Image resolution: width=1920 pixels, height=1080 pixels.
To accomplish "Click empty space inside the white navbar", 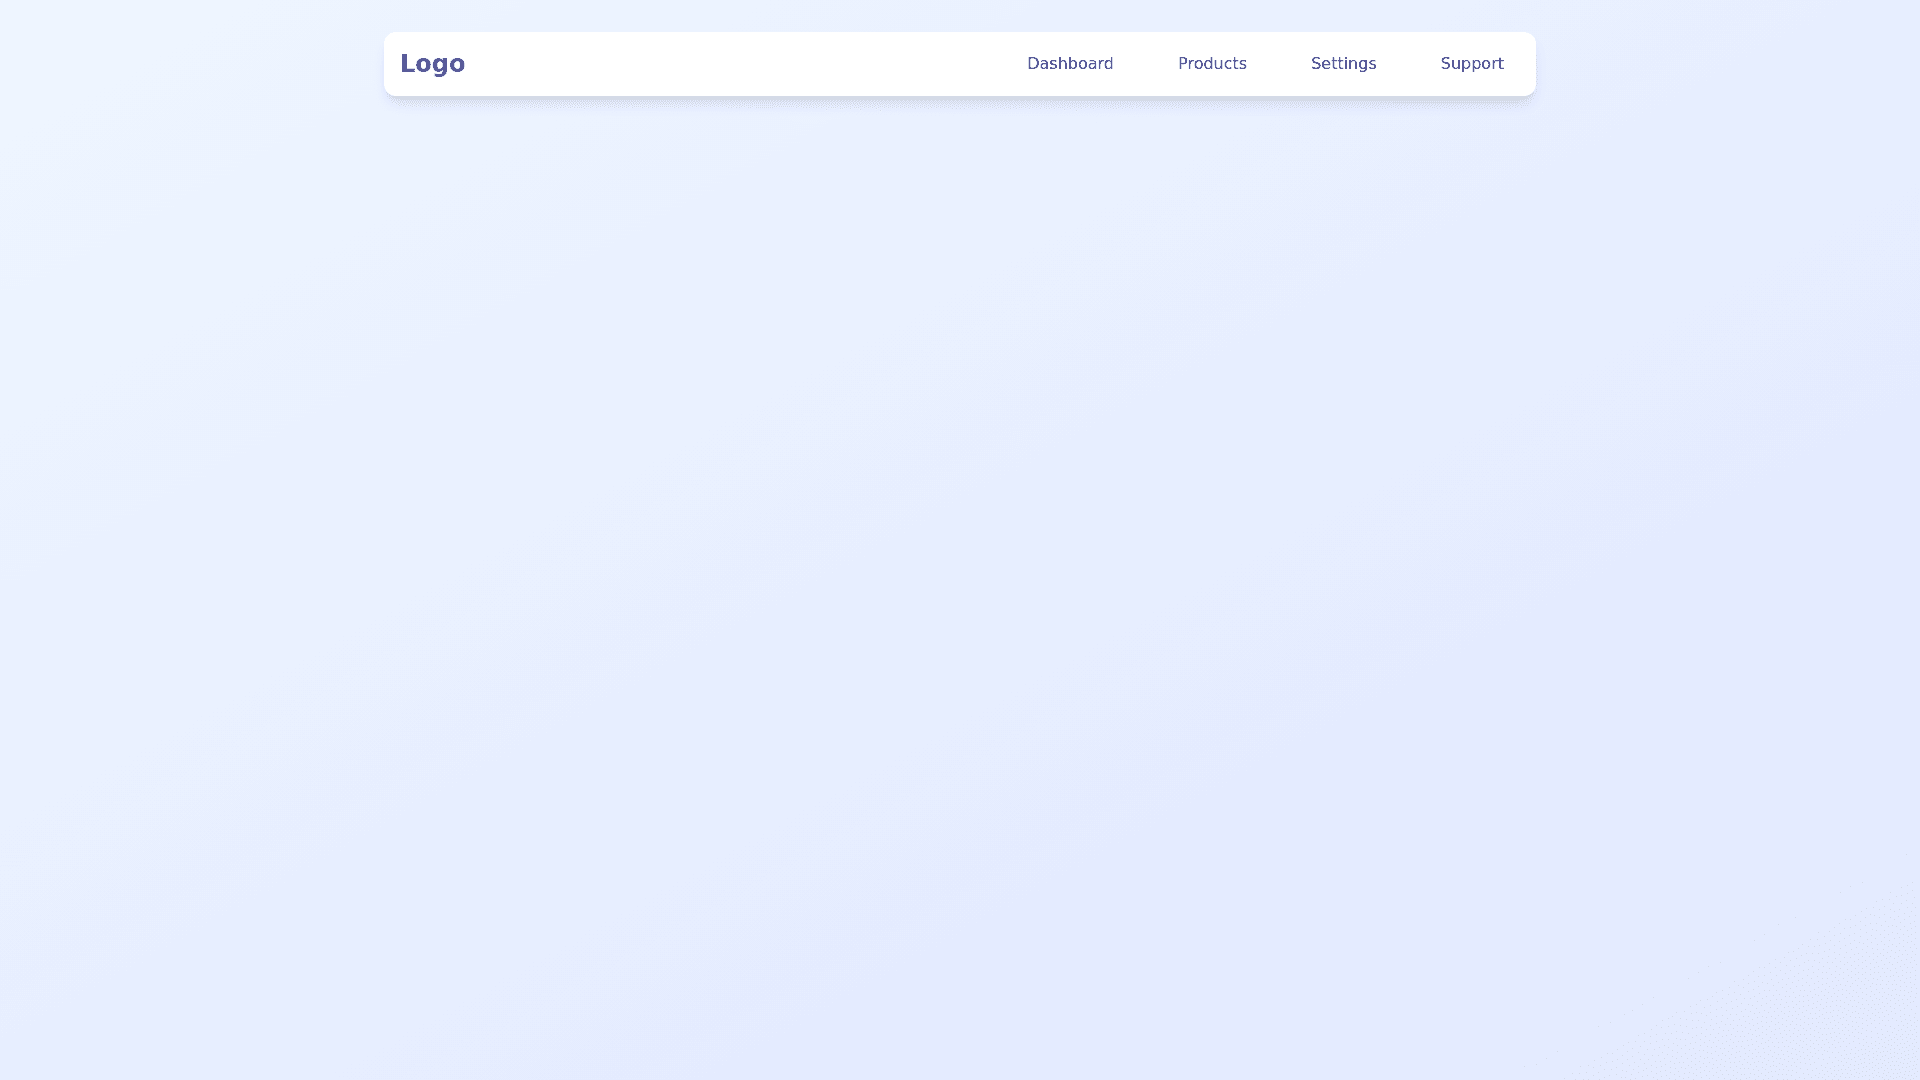I will tap(740, 63).
